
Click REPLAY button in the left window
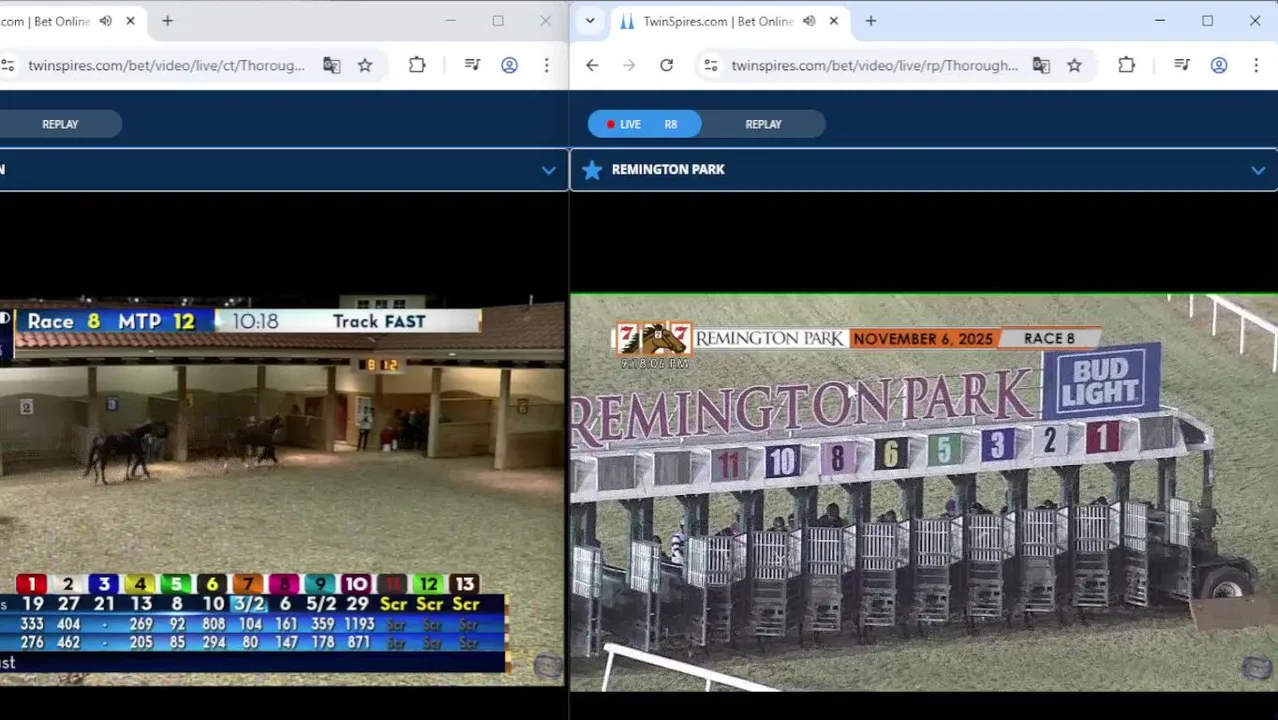pyautogui.click(x=60, y=124)
